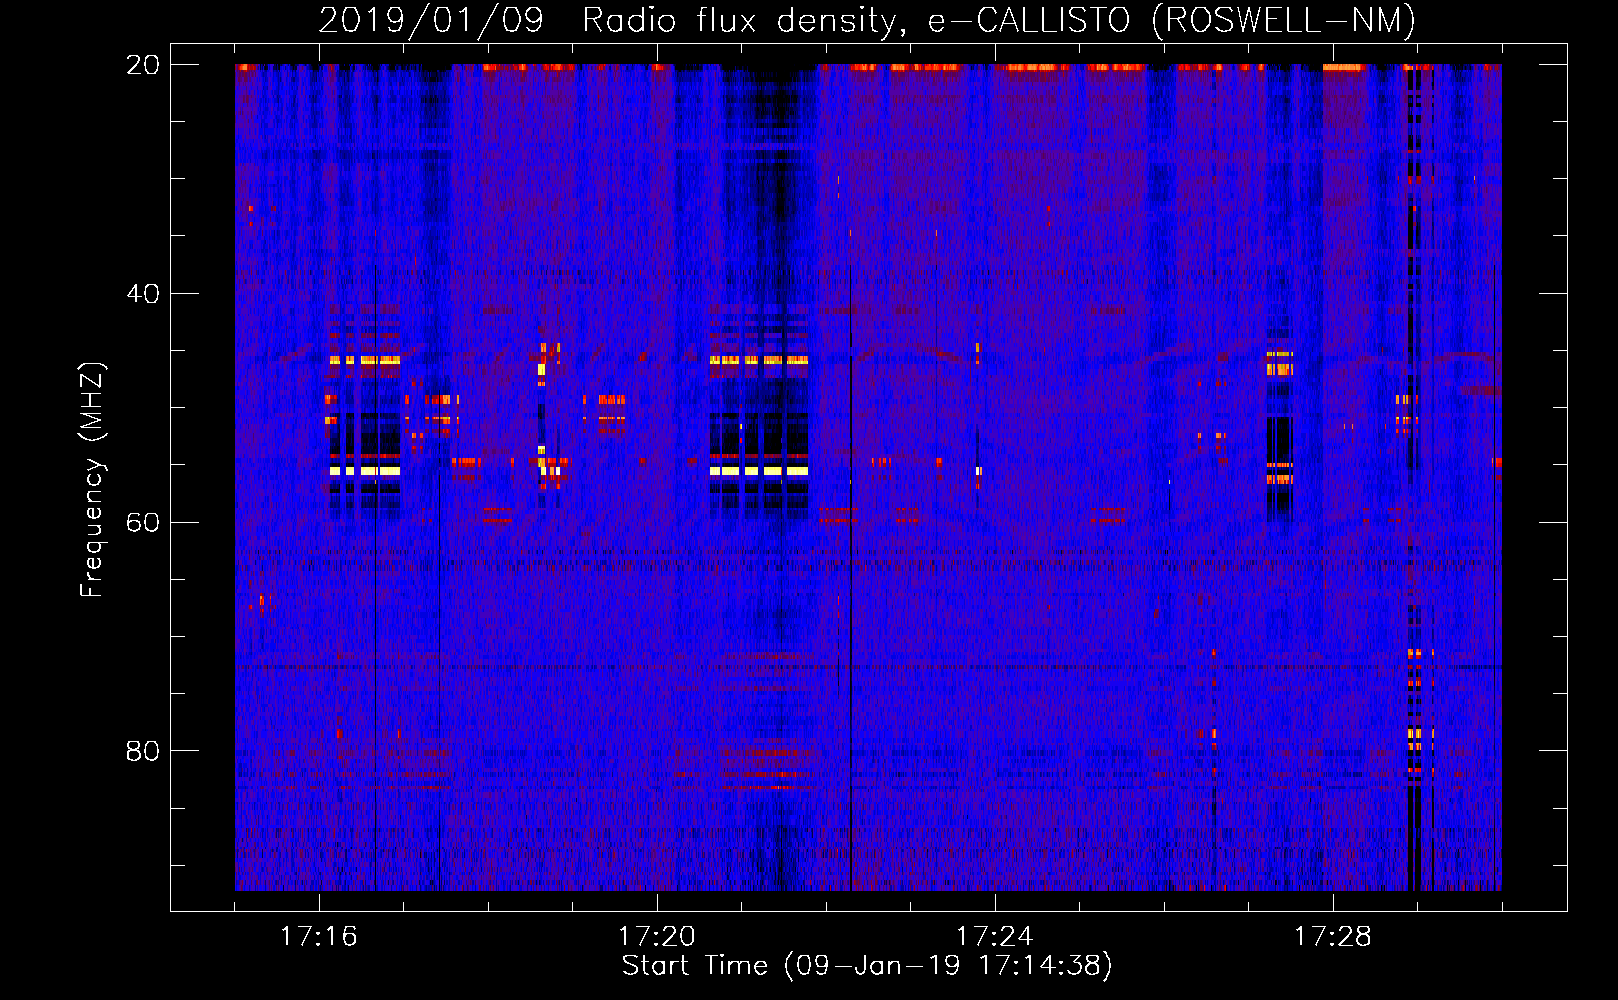1618x1000 pixels.
Task: Click the 17:16 time tick label
Action: (318, 936)
